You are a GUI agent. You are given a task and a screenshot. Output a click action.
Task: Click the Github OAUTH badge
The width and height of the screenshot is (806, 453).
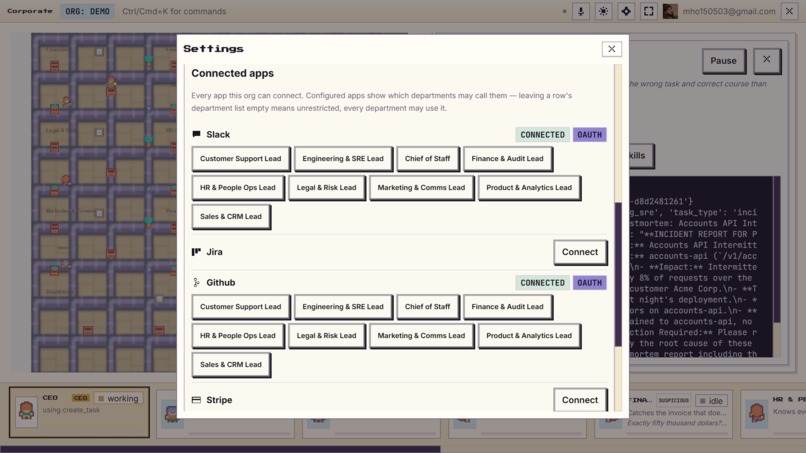[x=590, y=283]
